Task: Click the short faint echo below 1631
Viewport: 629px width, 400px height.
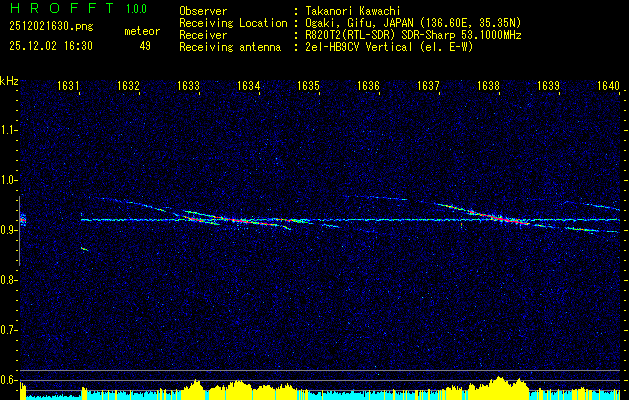Action: pyautogui.click(x=85, y=248)
